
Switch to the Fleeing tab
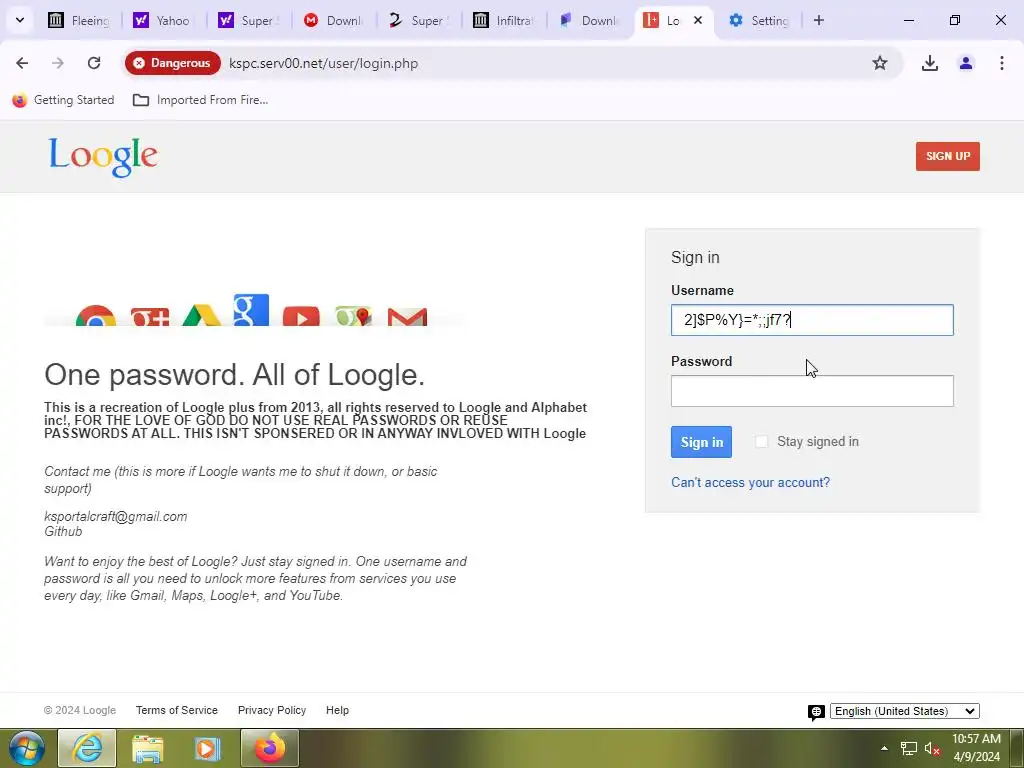coord(79,20)
